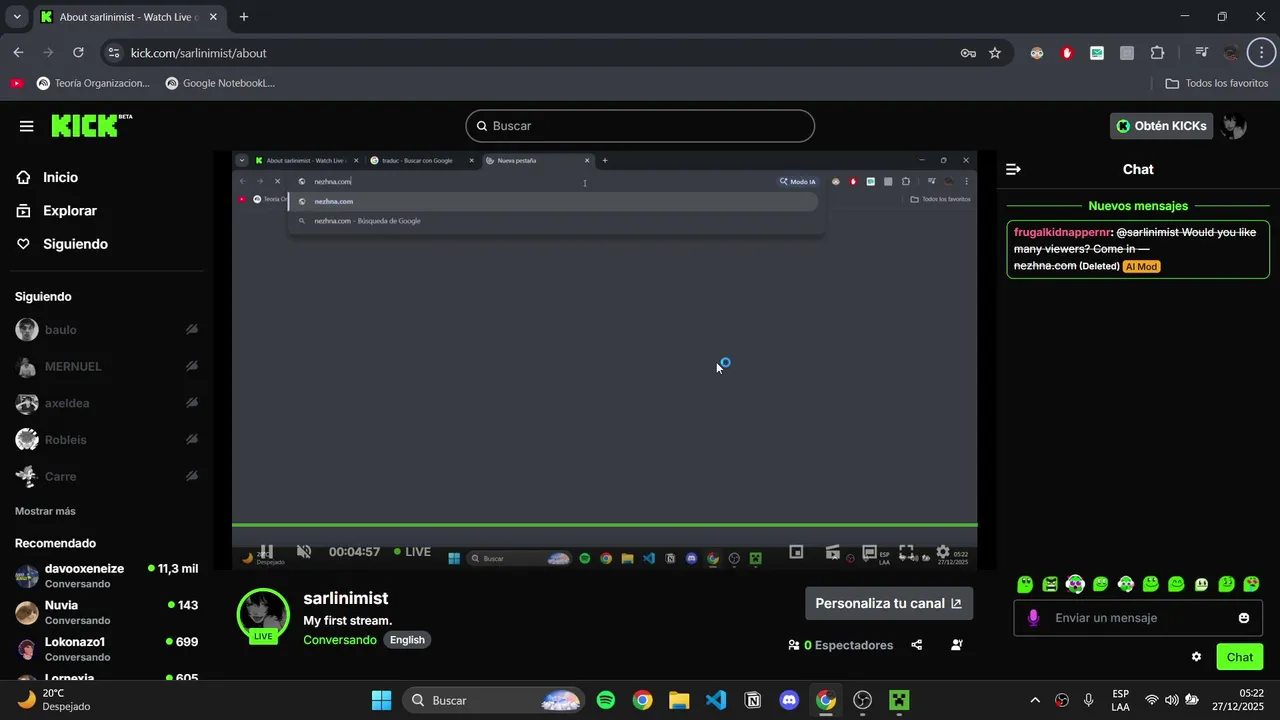Open recommended channel davooxeneize
This screenshot has width=1280, height=720.
pos(107,575)
